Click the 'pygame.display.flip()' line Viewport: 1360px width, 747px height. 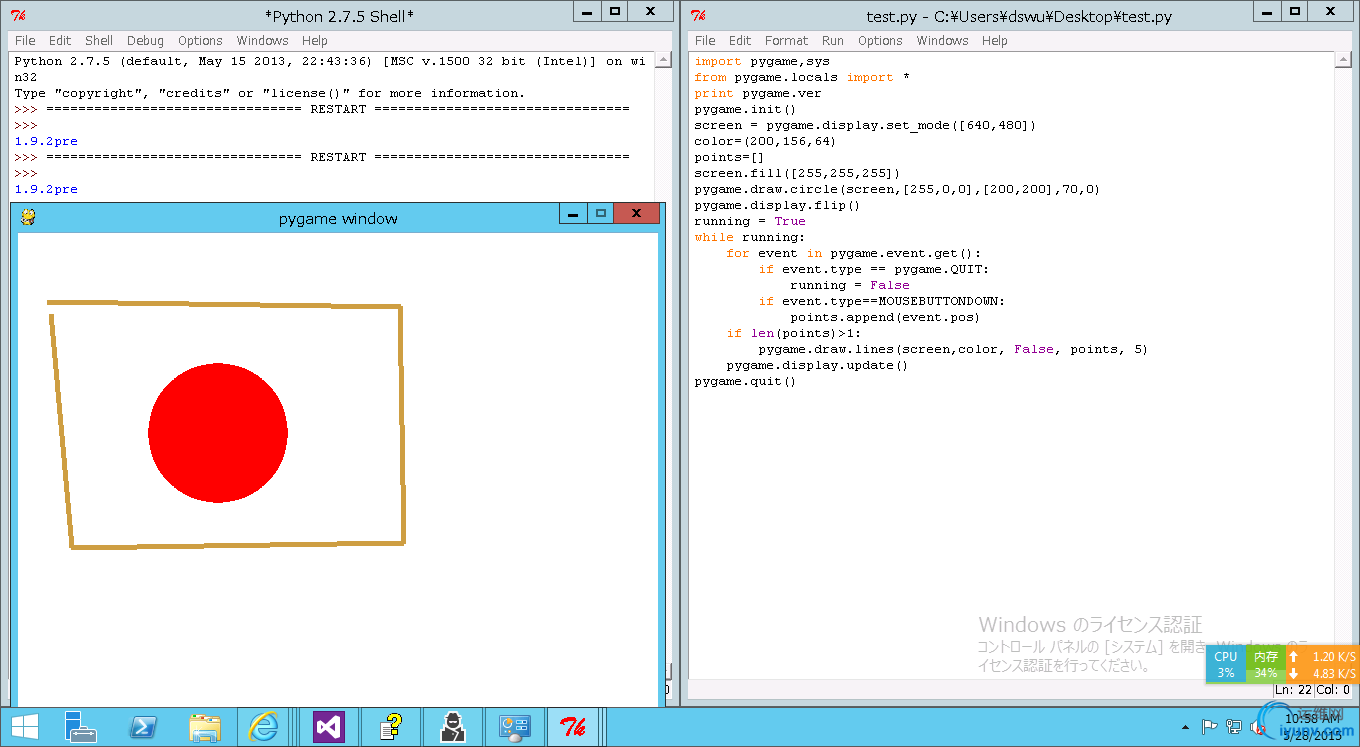pyautogui.click(x=777, y=205)
